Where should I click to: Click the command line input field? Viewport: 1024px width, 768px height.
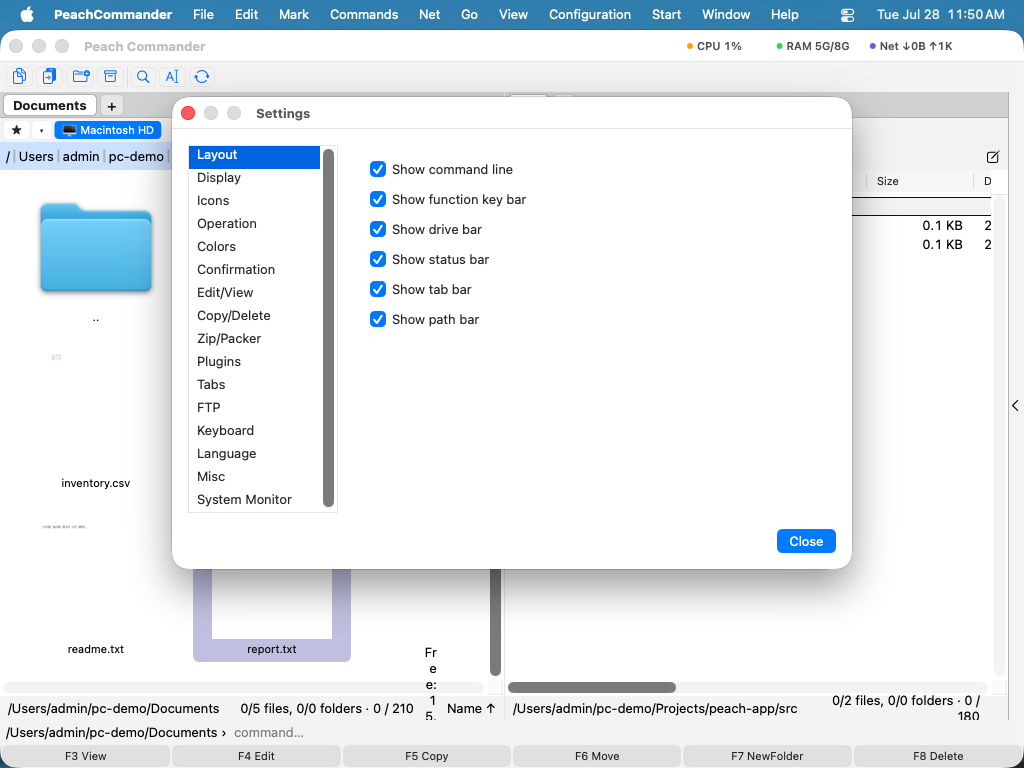point(624,733)
